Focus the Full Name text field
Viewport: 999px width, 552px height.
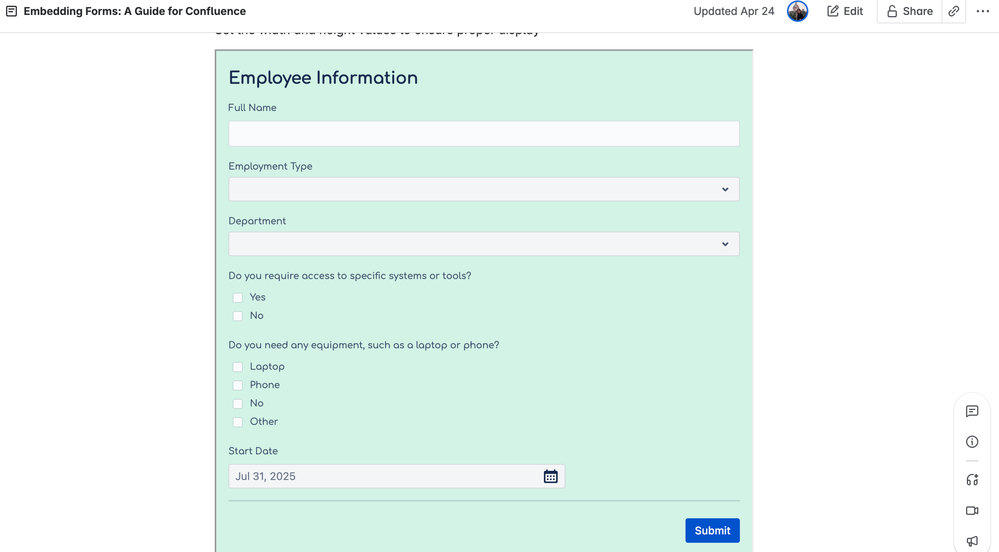[x=484, y=134]
